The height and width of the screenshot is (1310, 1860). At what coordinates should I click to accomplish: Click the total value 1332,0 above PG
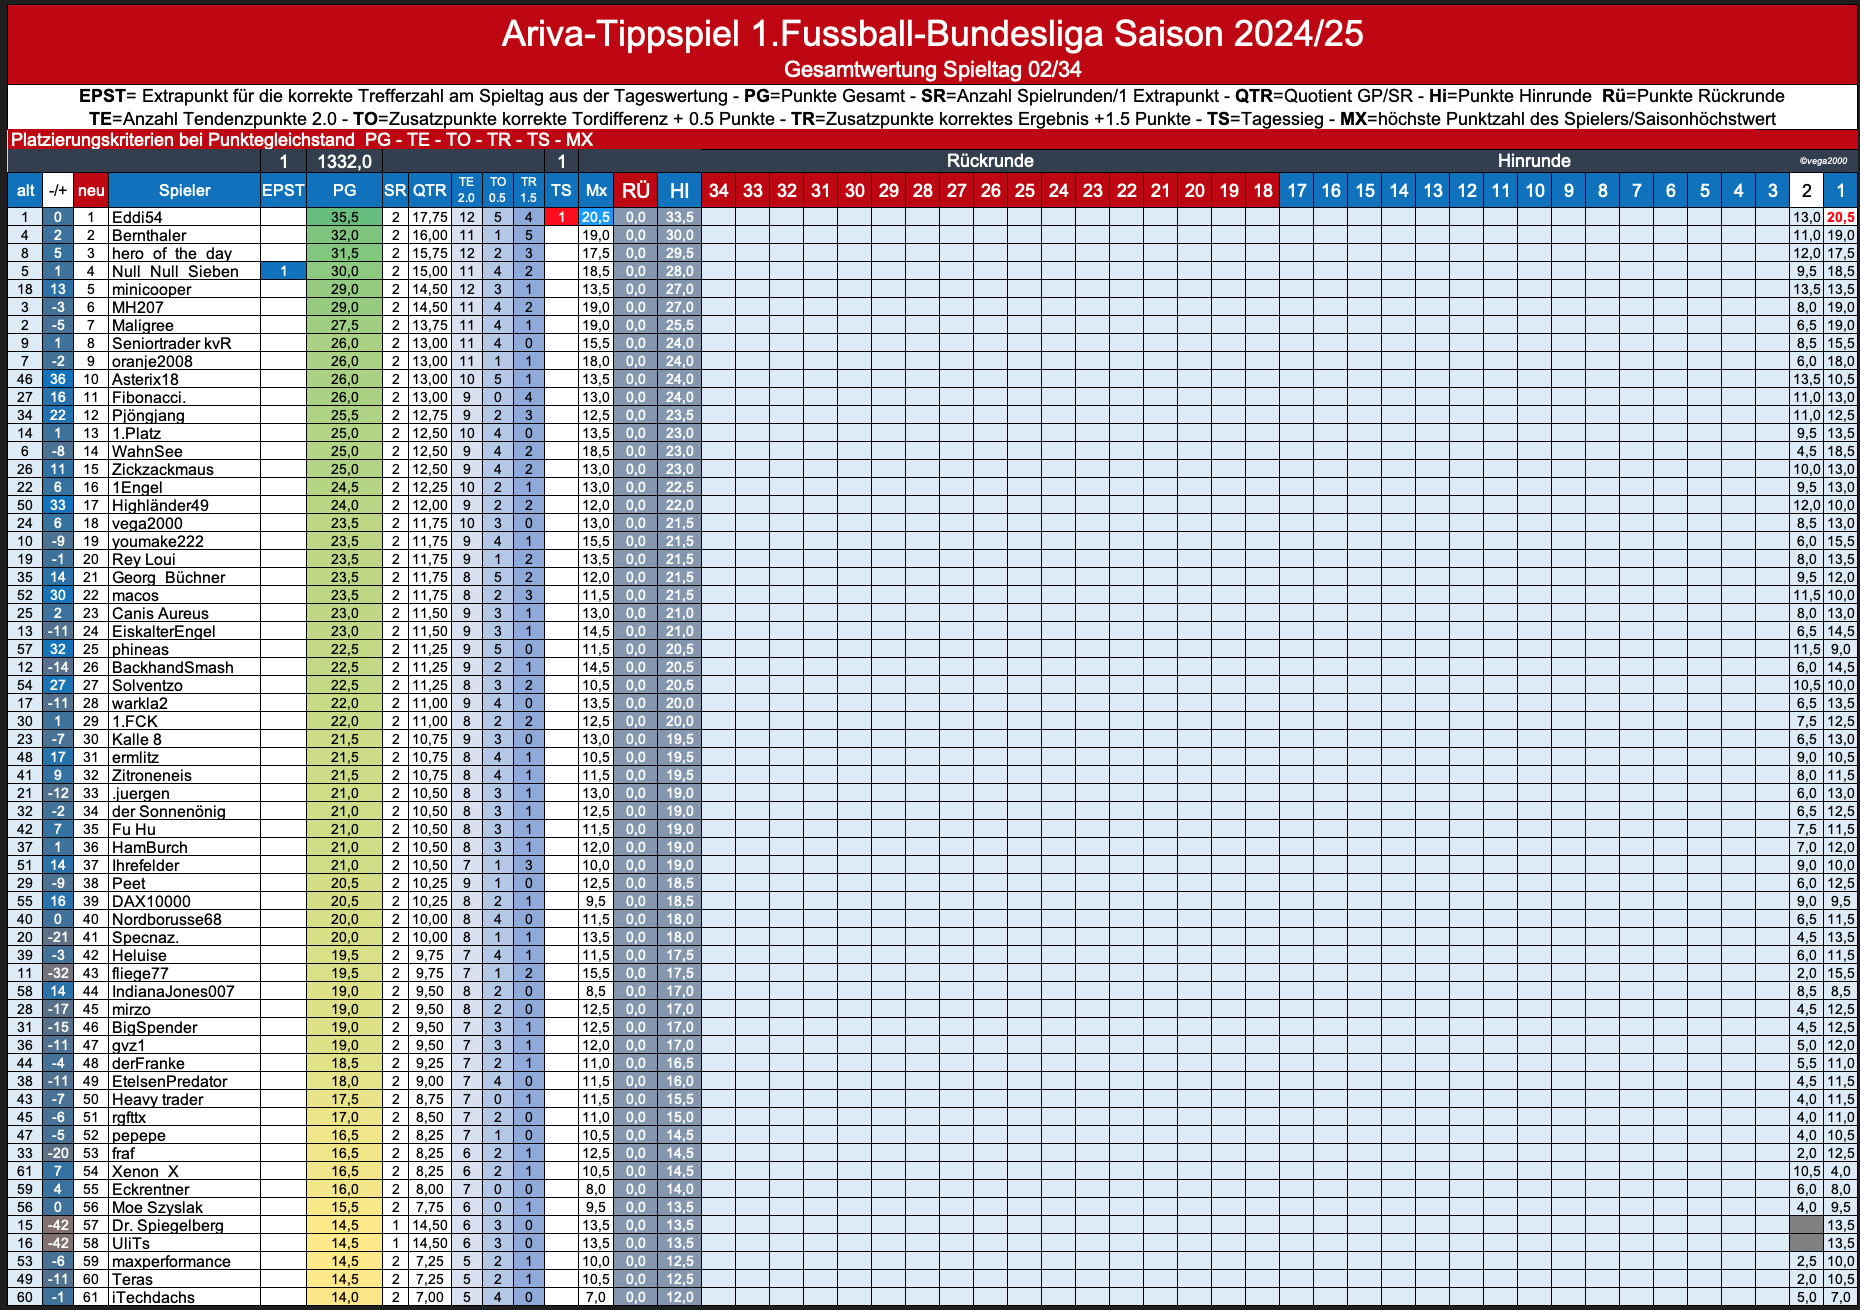344,161
